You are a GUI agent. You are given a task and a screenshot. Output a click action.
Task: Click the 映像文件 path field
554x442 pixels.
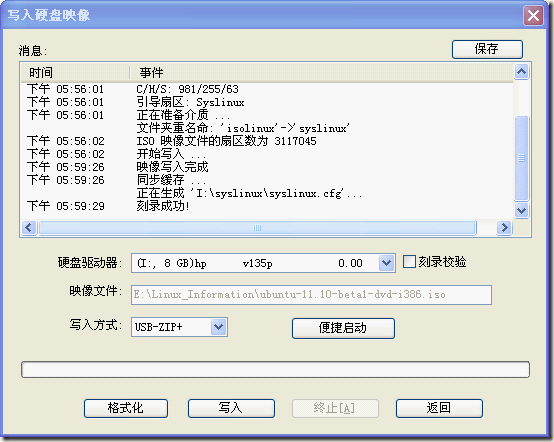tap(311, 295)
